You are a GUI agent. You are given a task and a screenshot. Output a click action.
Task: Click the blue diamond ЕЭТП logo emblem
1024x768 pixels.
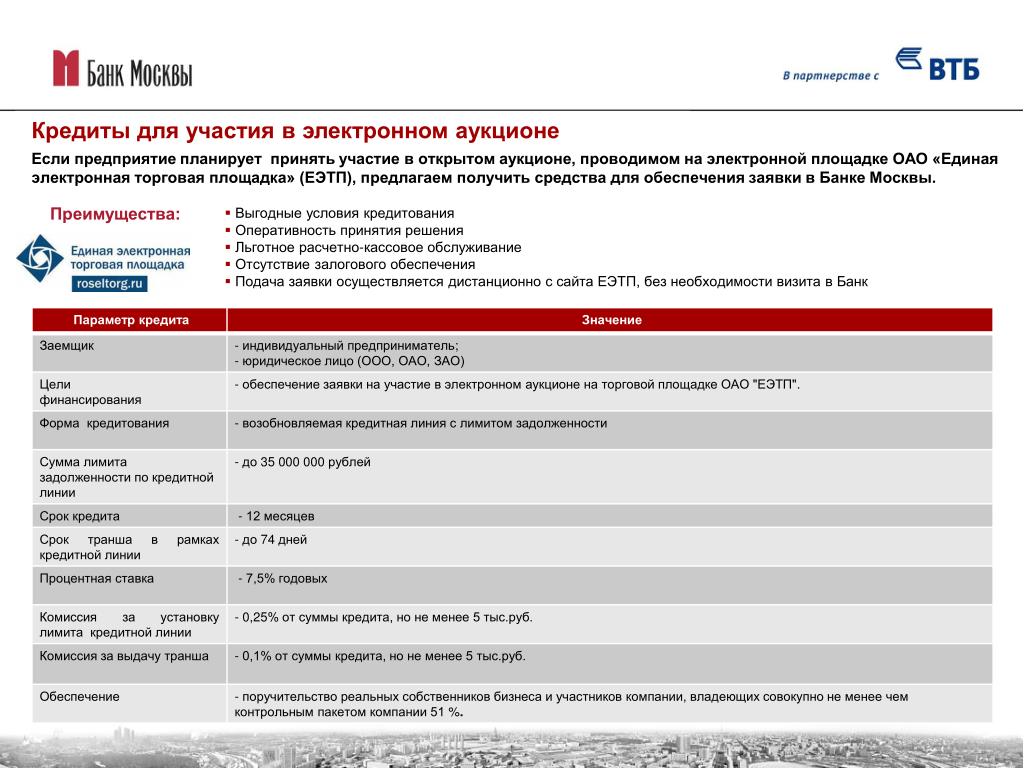click(40, 259)
